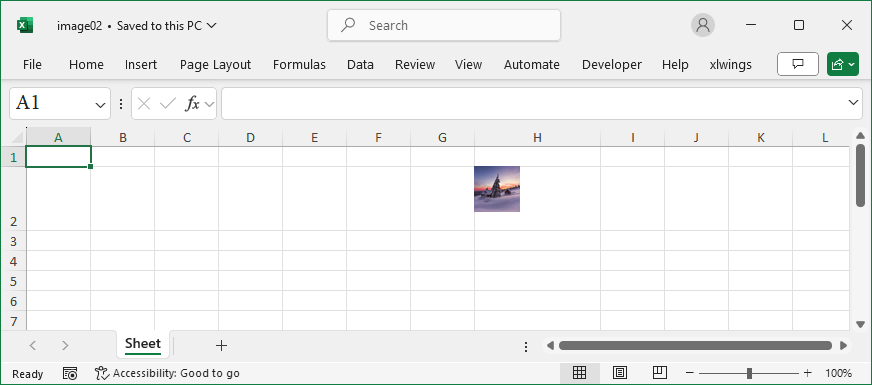Open the Automate ribbon tab

(532, 65)
